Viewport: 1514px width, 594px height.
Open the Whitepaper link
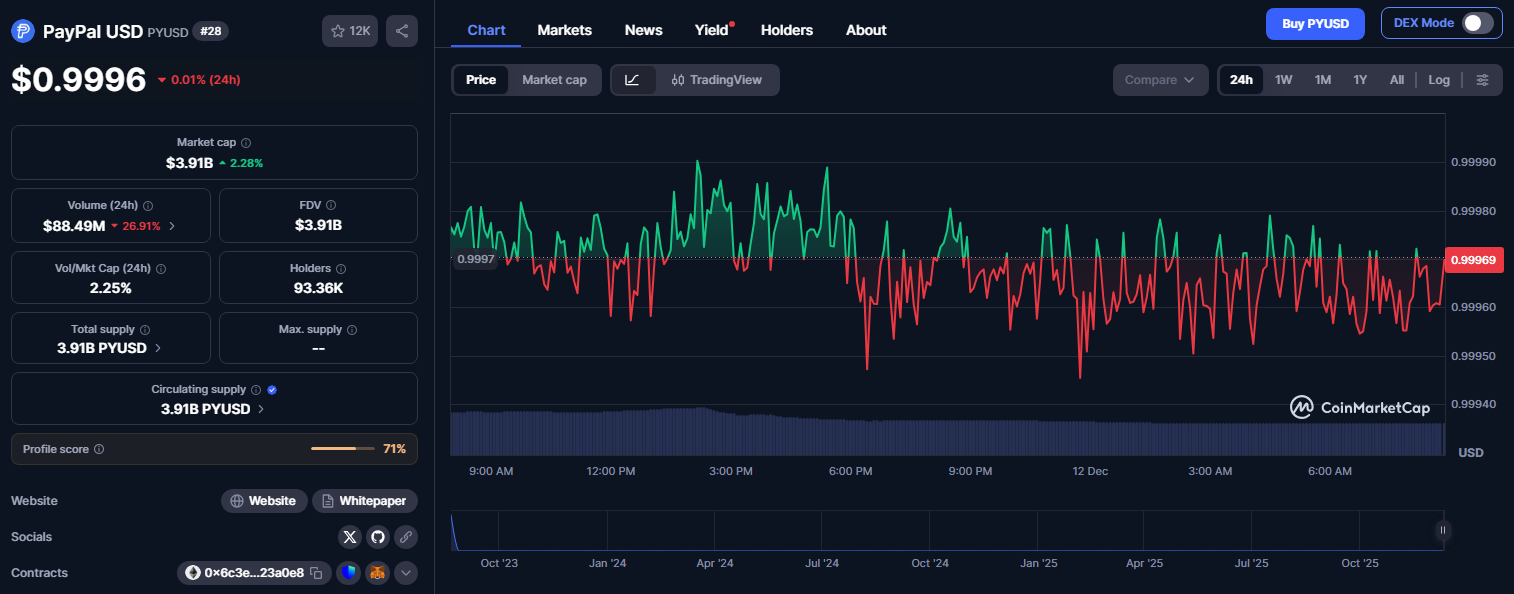tap(365, 501)
